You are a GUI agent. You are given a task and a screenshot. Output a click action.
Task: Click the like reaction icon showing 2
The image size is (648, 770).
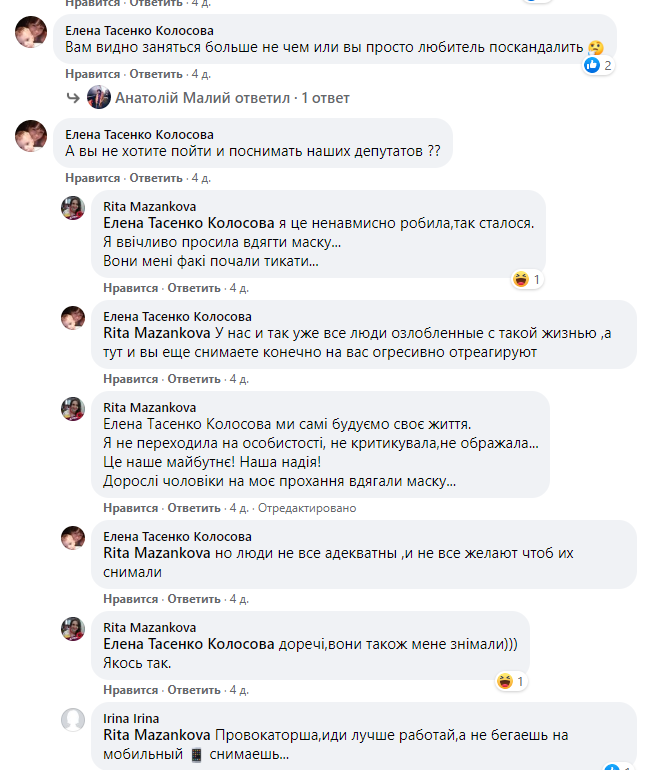pos(592,66)
